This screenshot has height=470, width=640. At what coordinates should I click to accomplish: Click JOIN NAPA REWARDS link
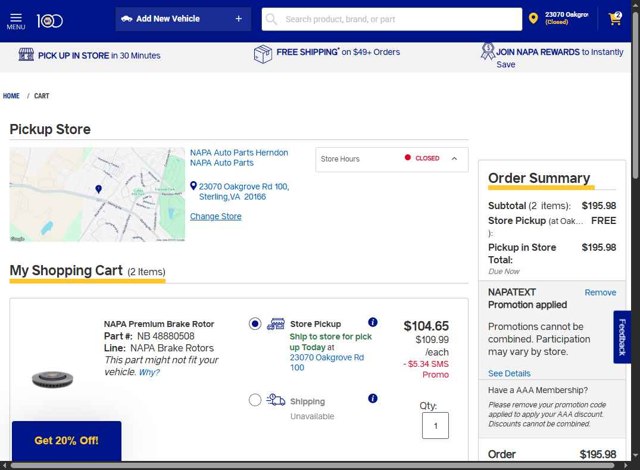tap(560, 58)
